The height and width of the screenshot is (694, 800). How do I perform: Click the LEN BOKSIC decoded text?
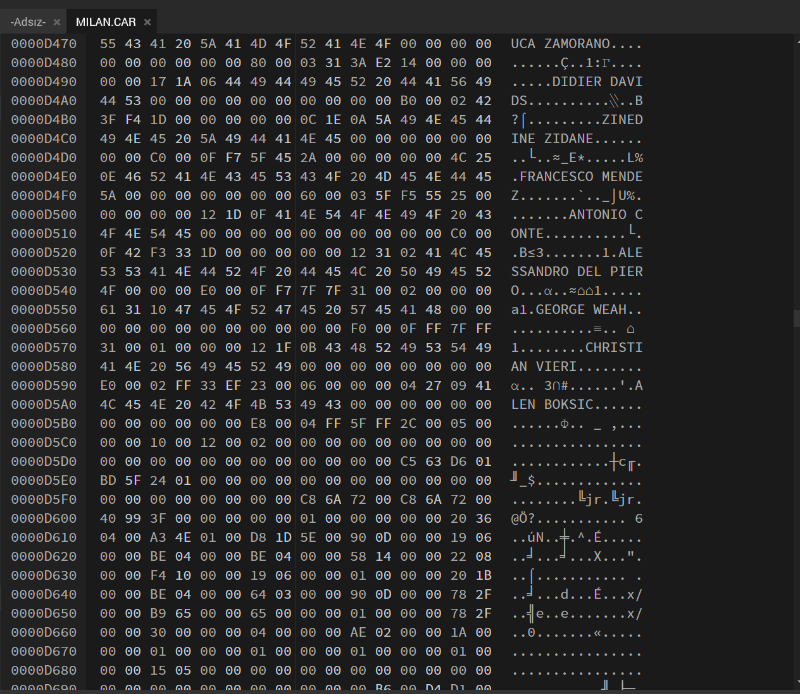559,403
